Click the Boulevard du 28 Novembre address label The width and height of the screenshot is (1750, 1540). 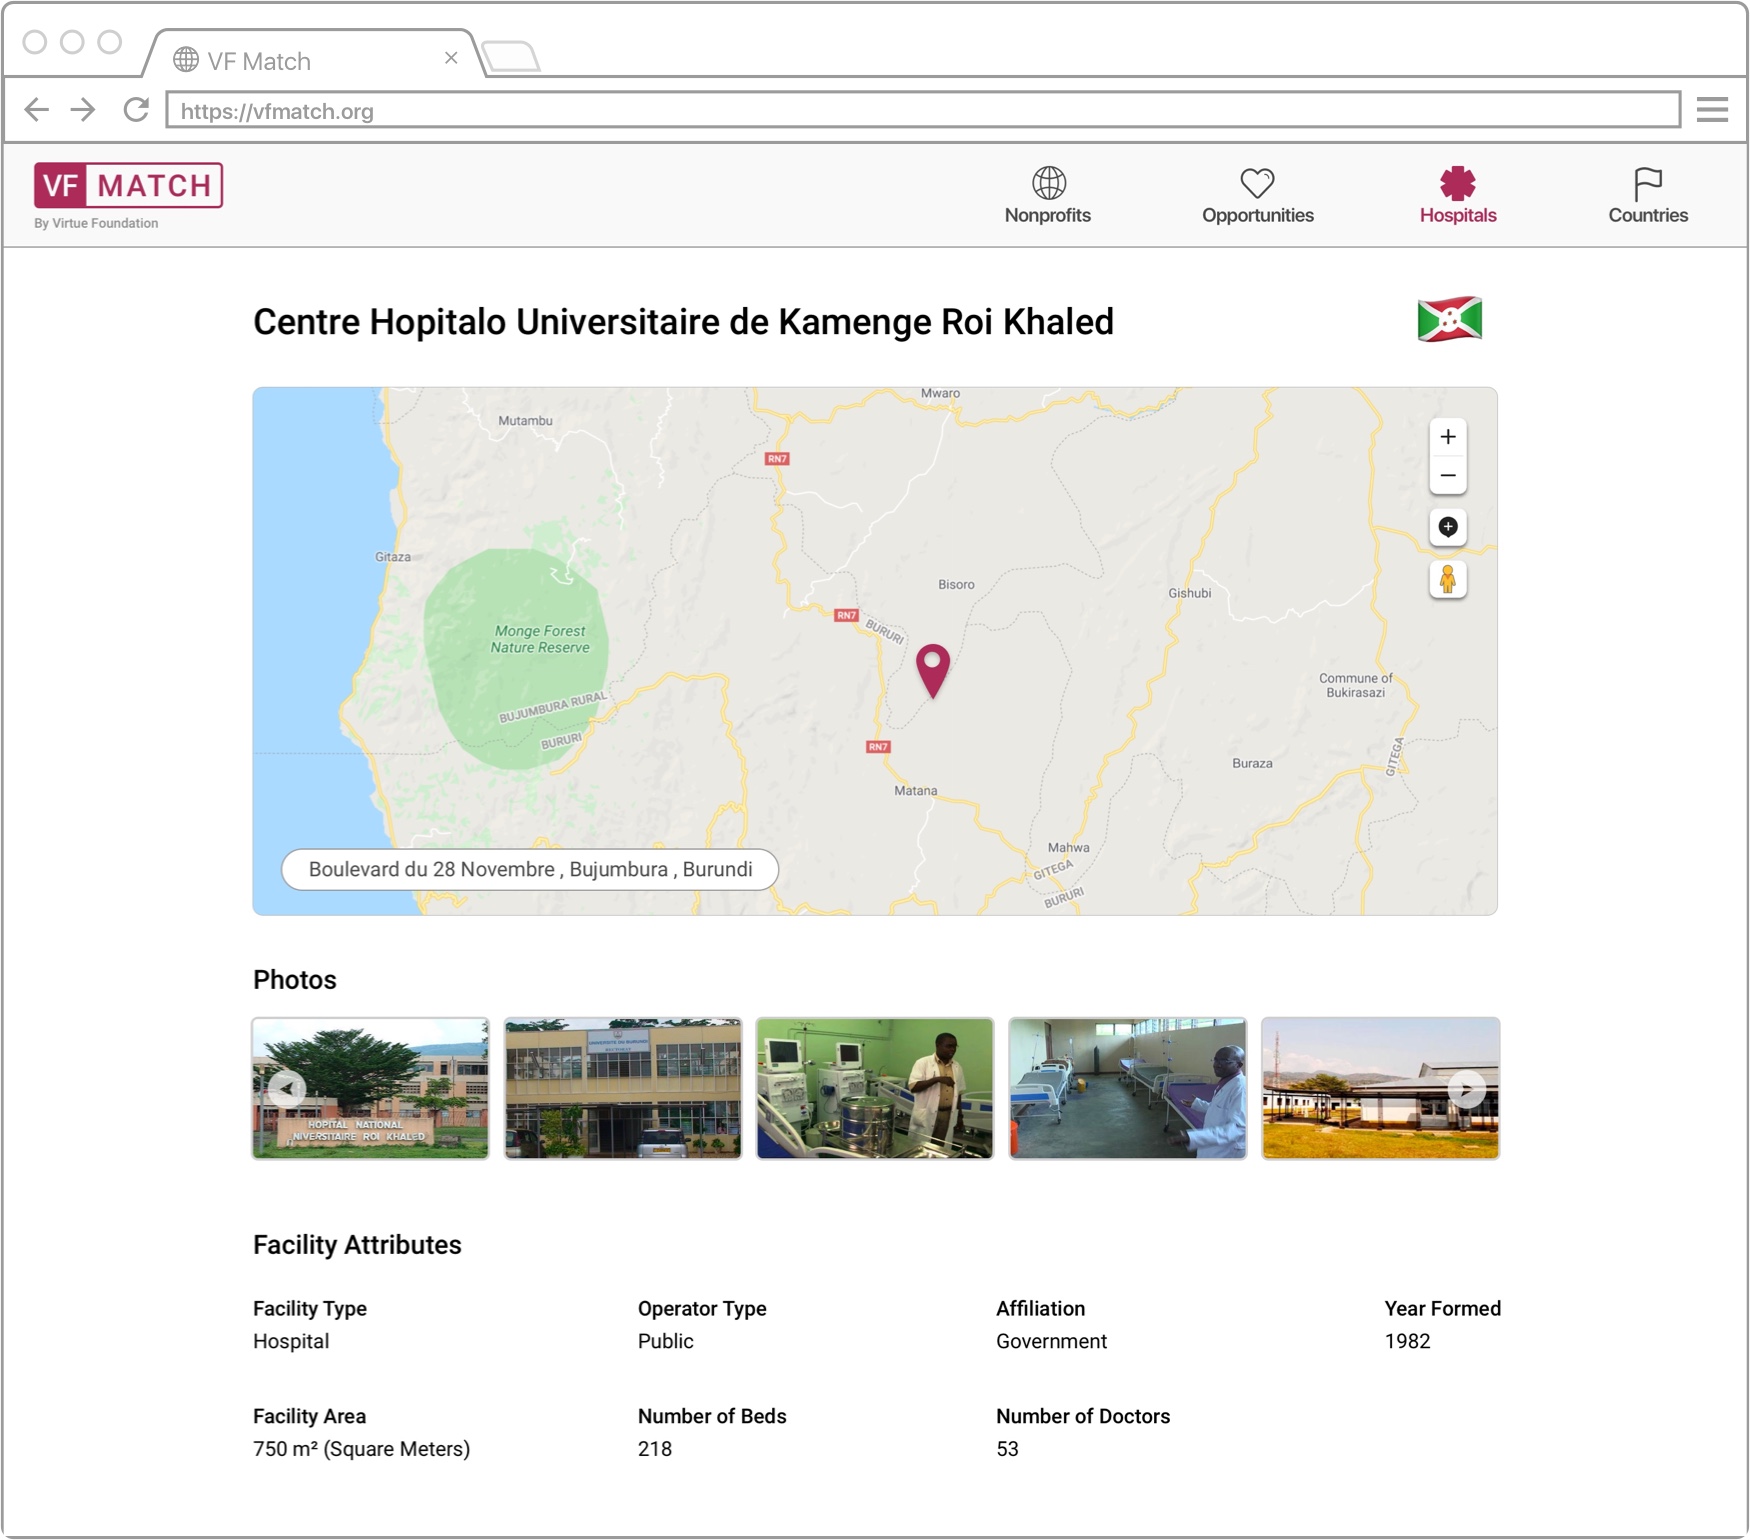pyautogui.click(x=530, y=869)
